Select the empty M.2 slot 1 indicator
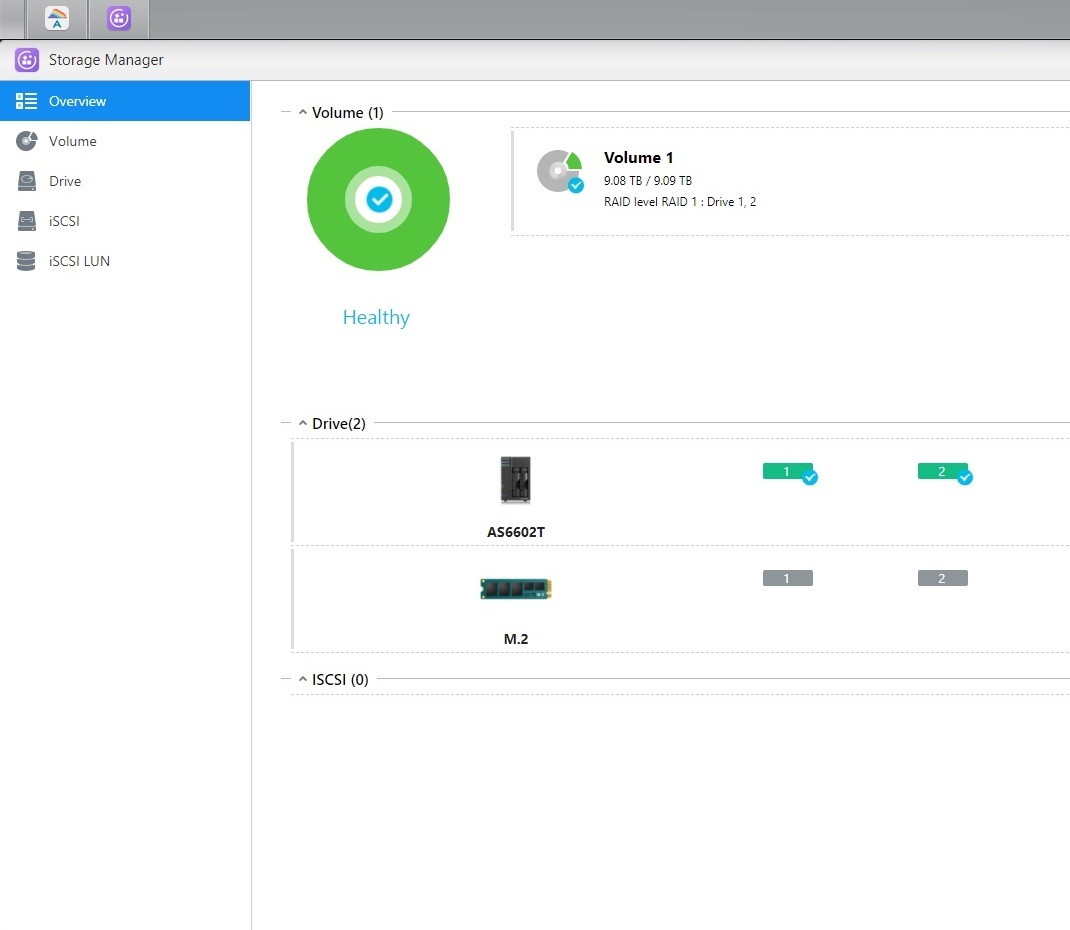The image size is (1070, 930). [x=787, y=577]
